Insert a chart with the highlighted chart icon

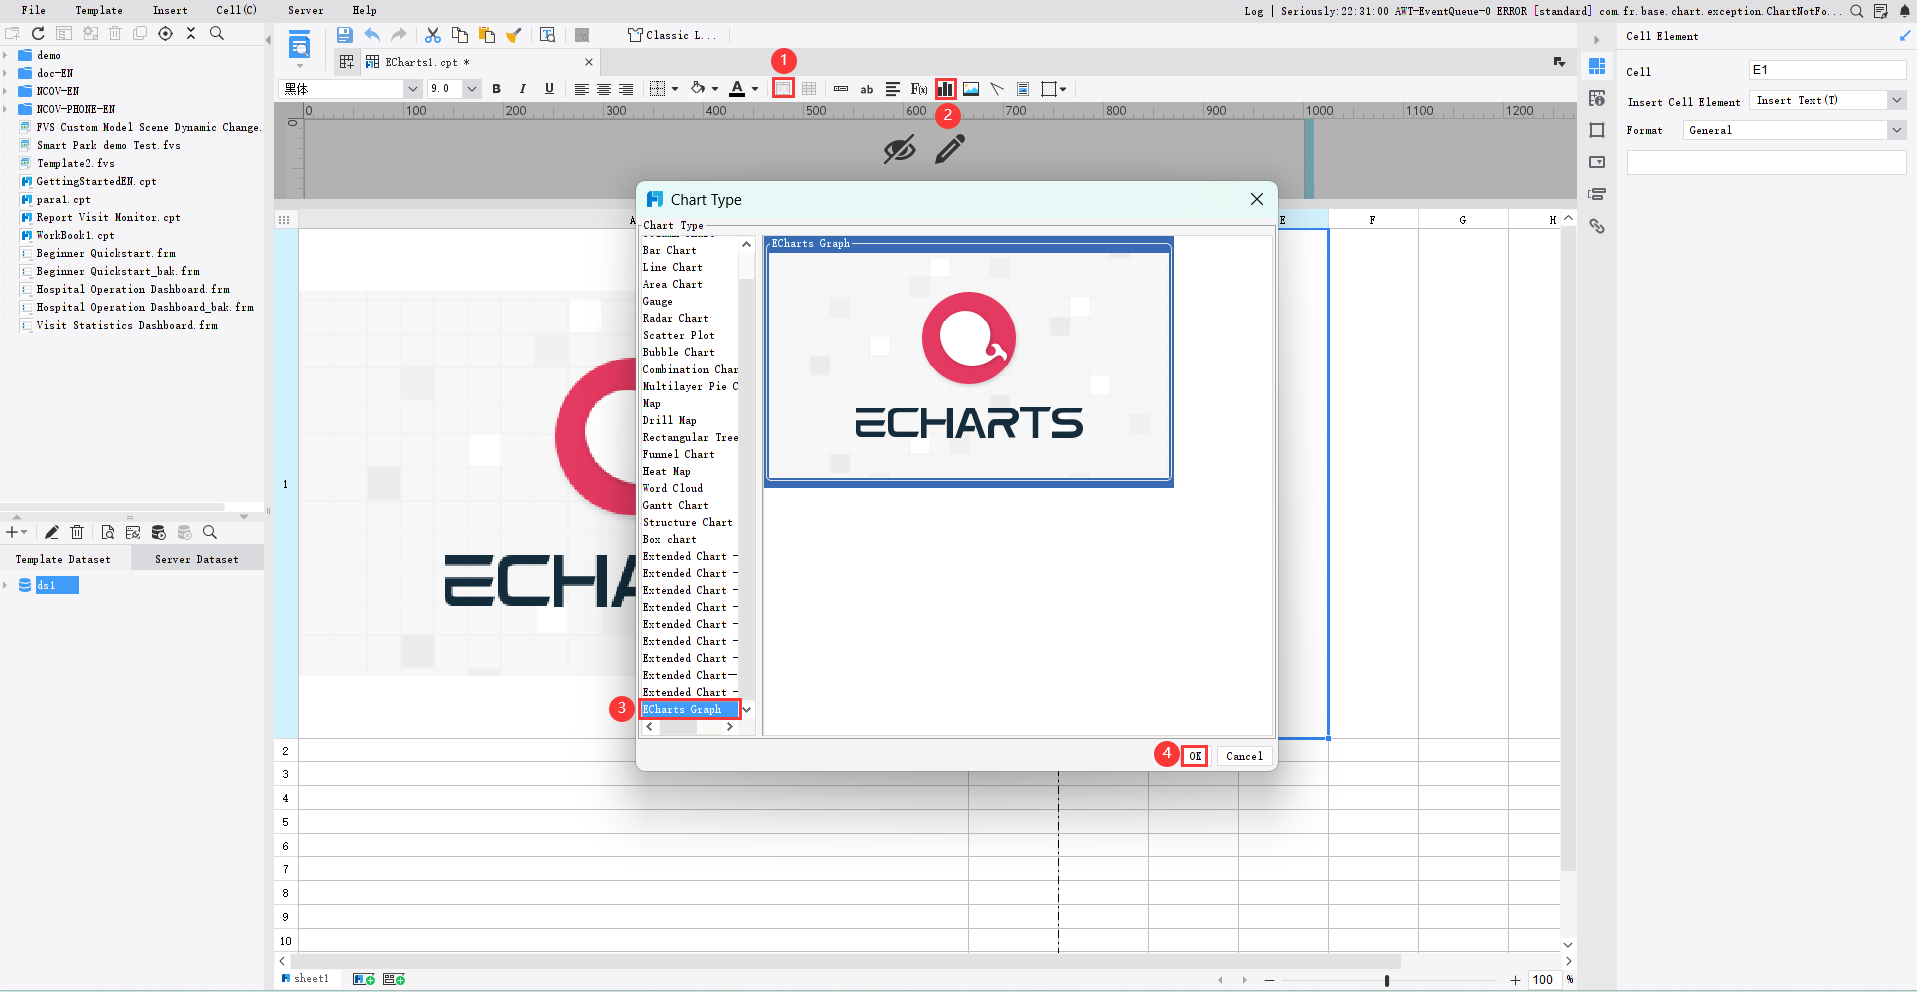coord(945,89)
